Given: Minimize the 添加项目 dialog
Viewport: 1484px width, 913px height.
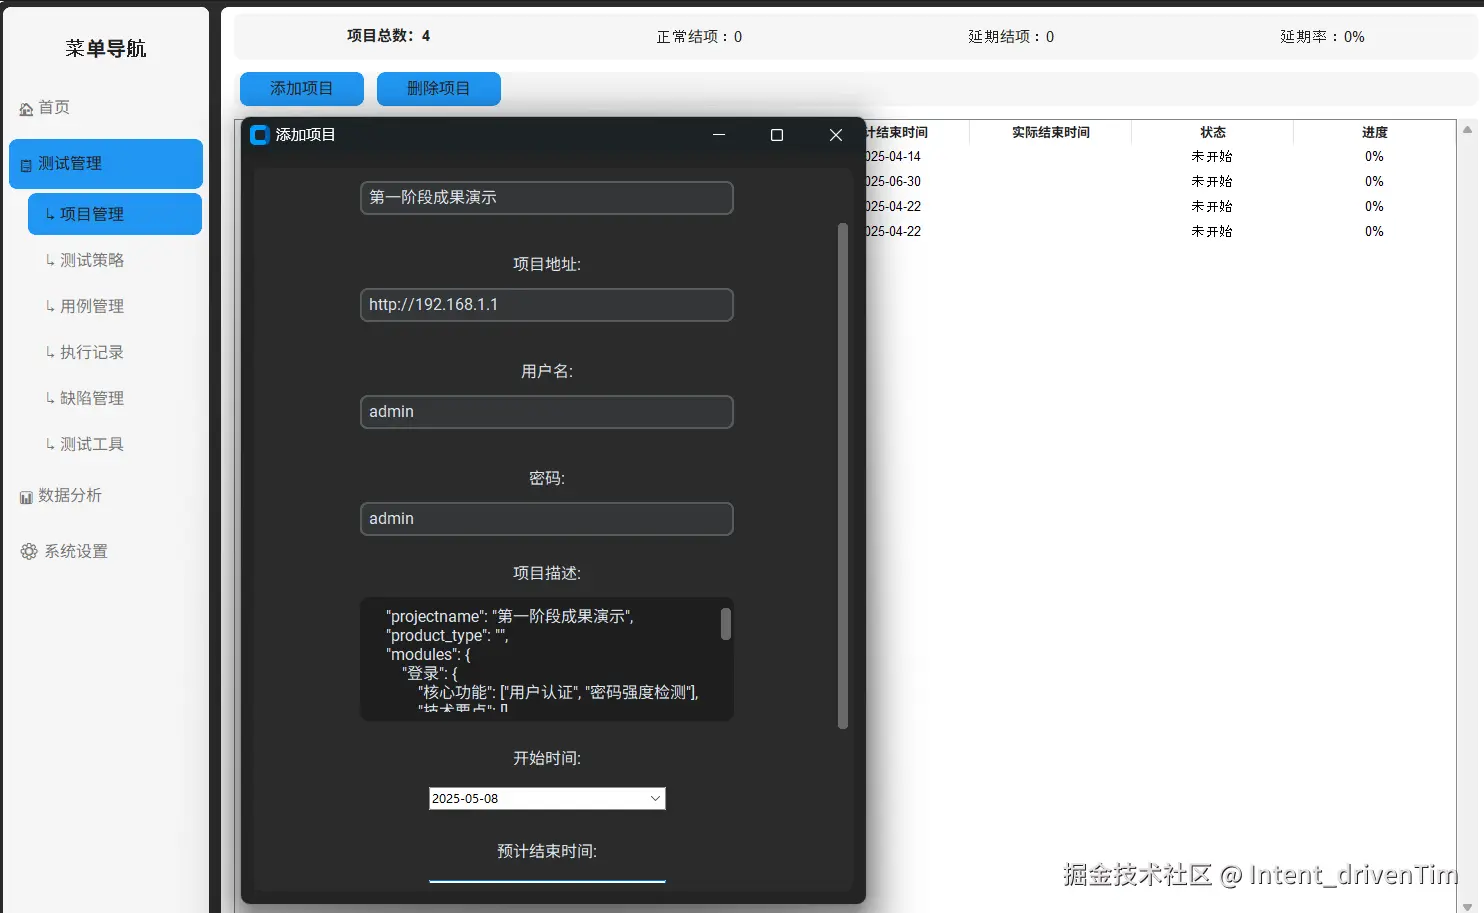Looking at the screenshot, I should coord(719,135).
